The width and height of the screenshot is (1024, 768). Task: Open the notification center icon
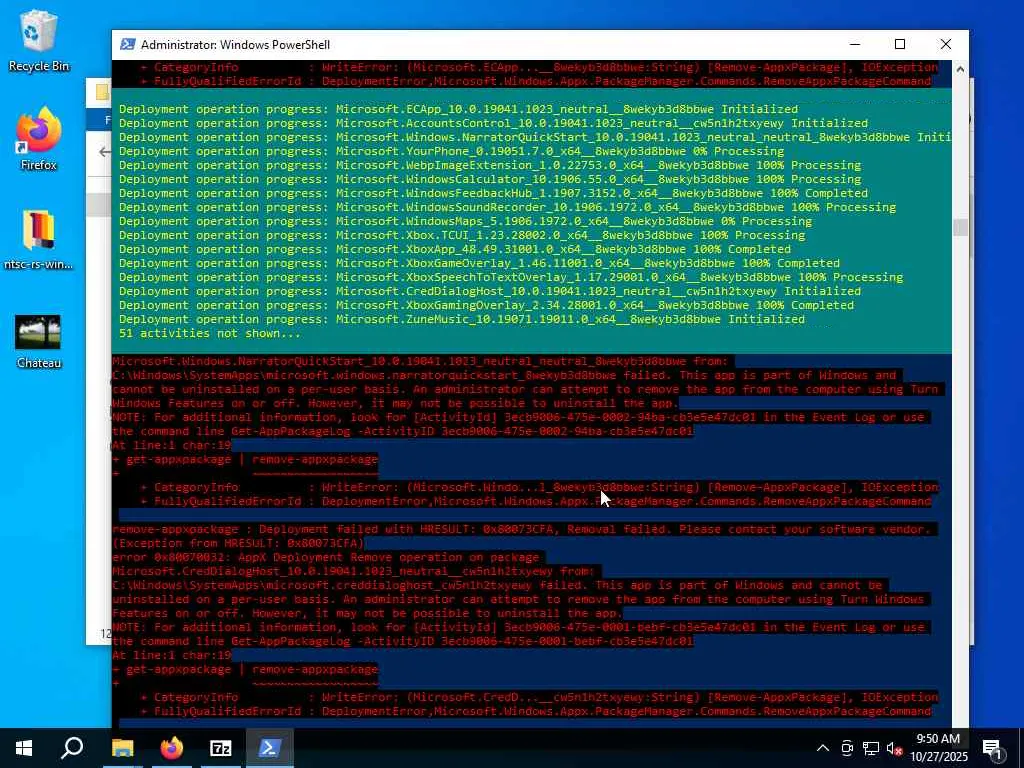[993, 748]
